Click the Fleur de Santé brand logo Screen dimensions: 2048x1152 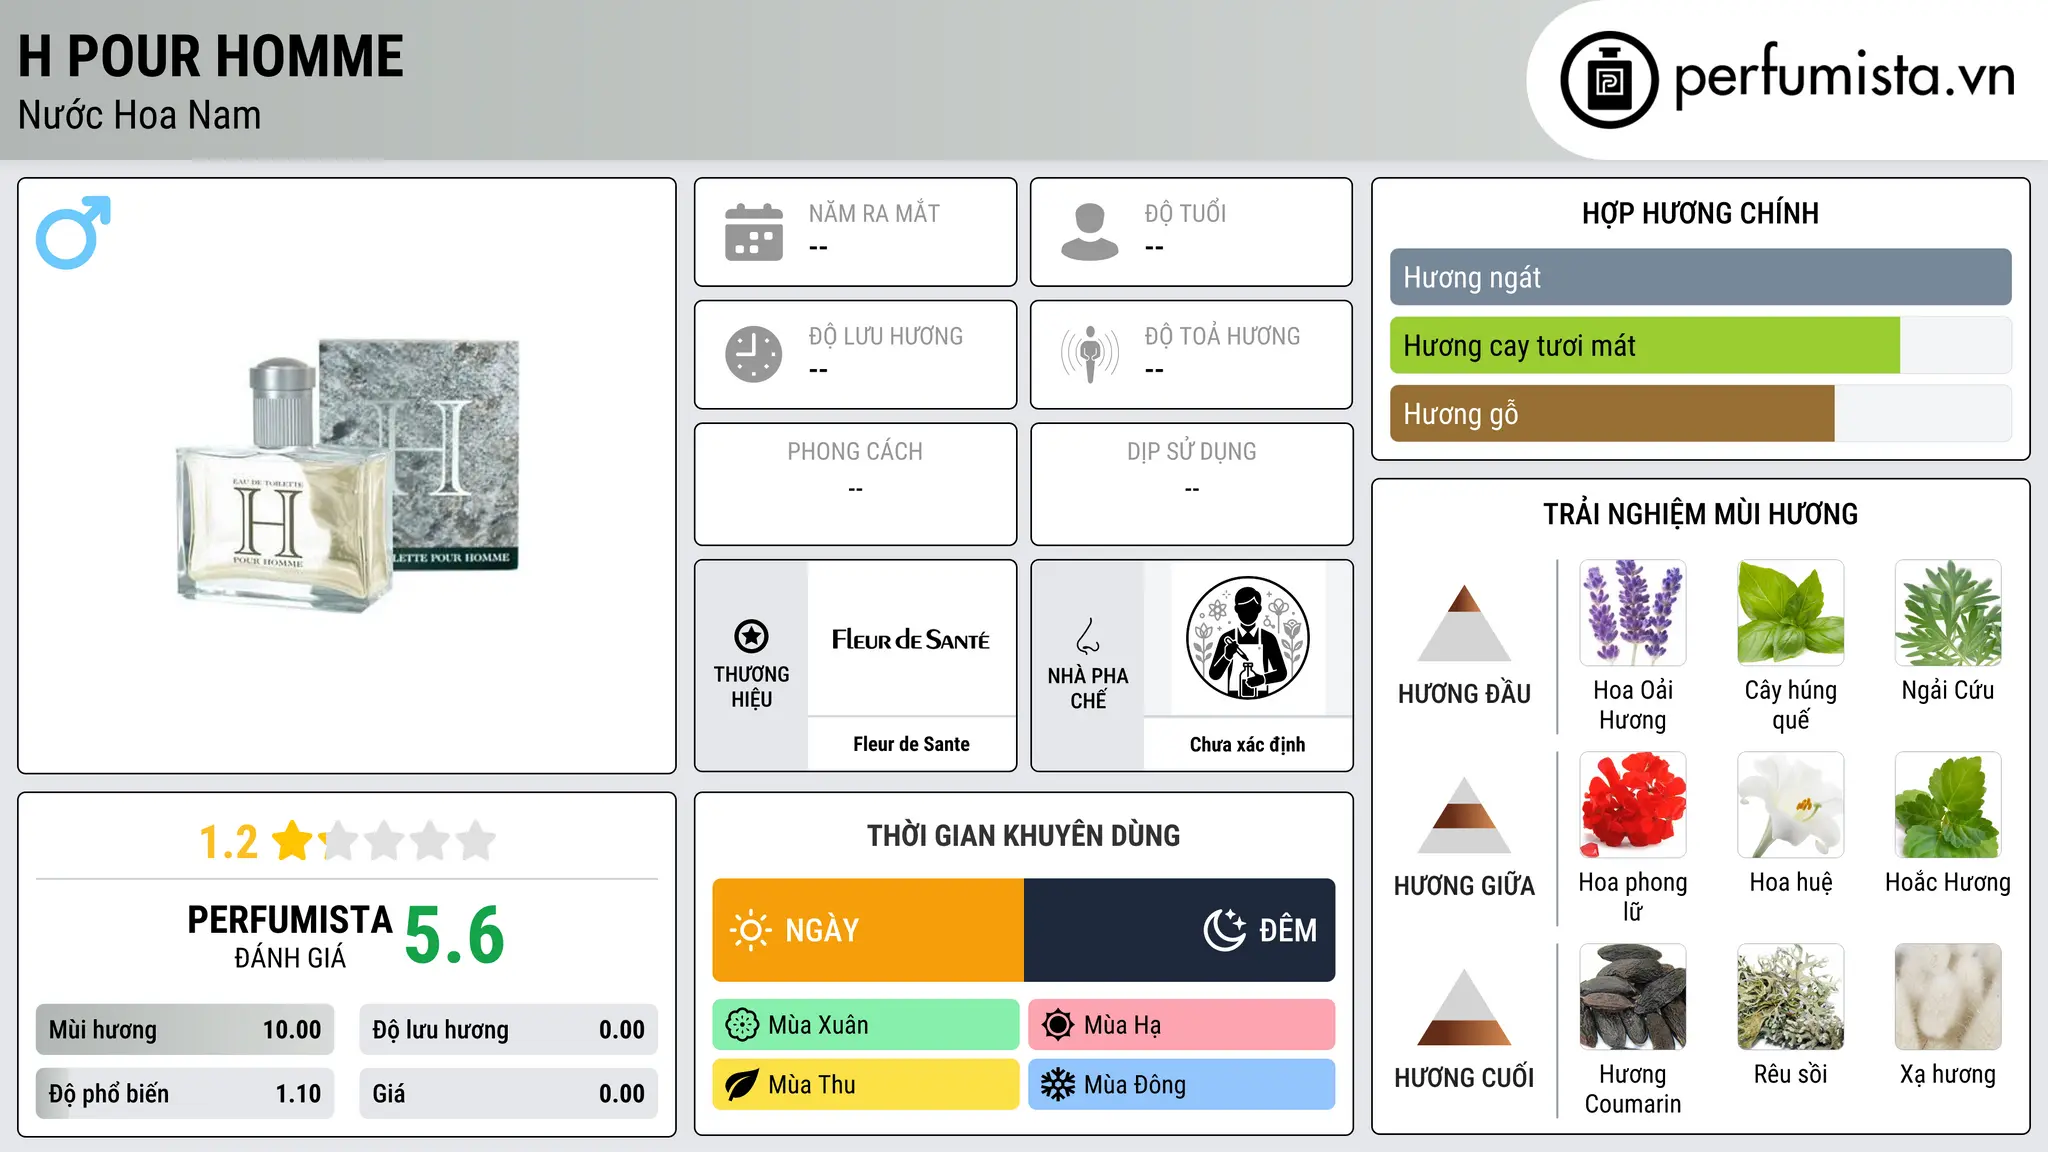pos(911,639)
